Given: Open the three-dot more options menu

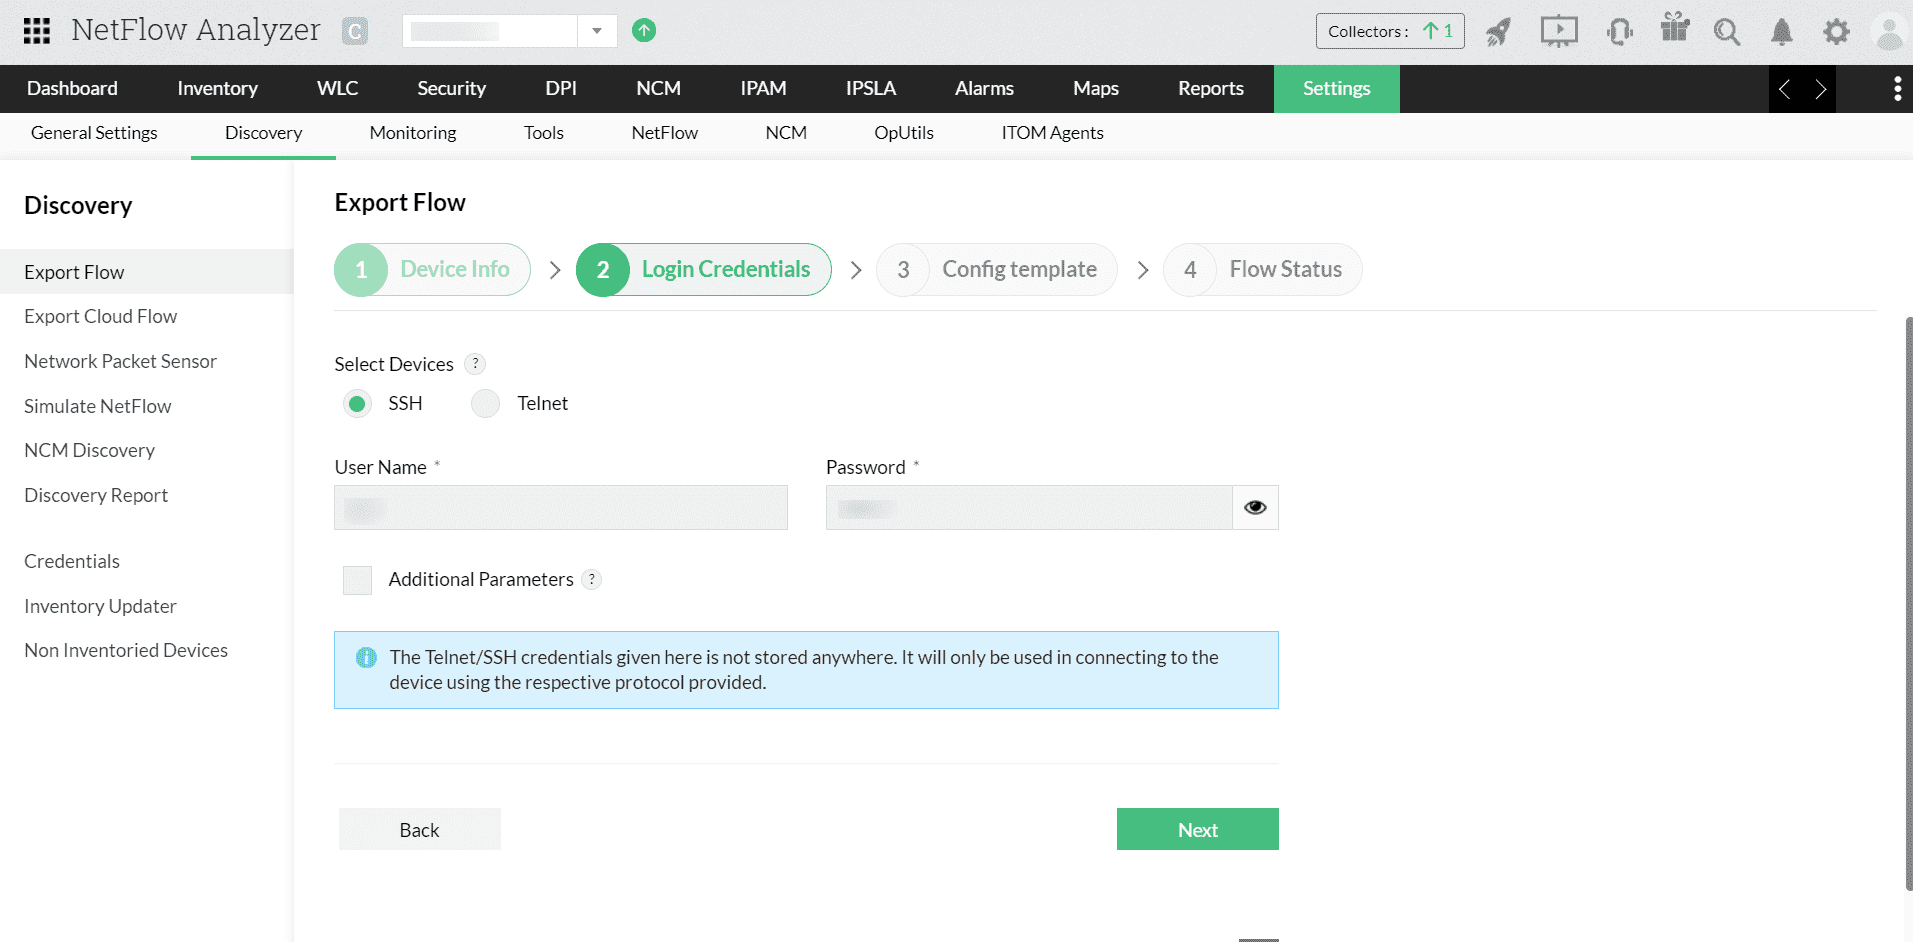Looking at the screenshot, I should [x=1897, y=89].
